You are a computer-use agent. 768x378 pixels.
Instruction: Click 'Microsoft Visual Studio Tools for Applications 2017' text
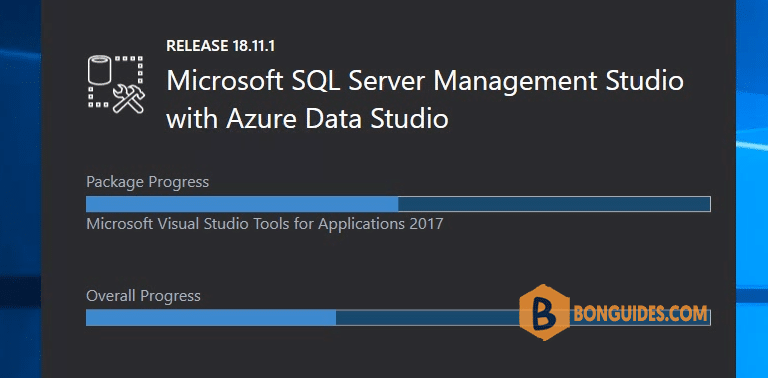point(264,224)
